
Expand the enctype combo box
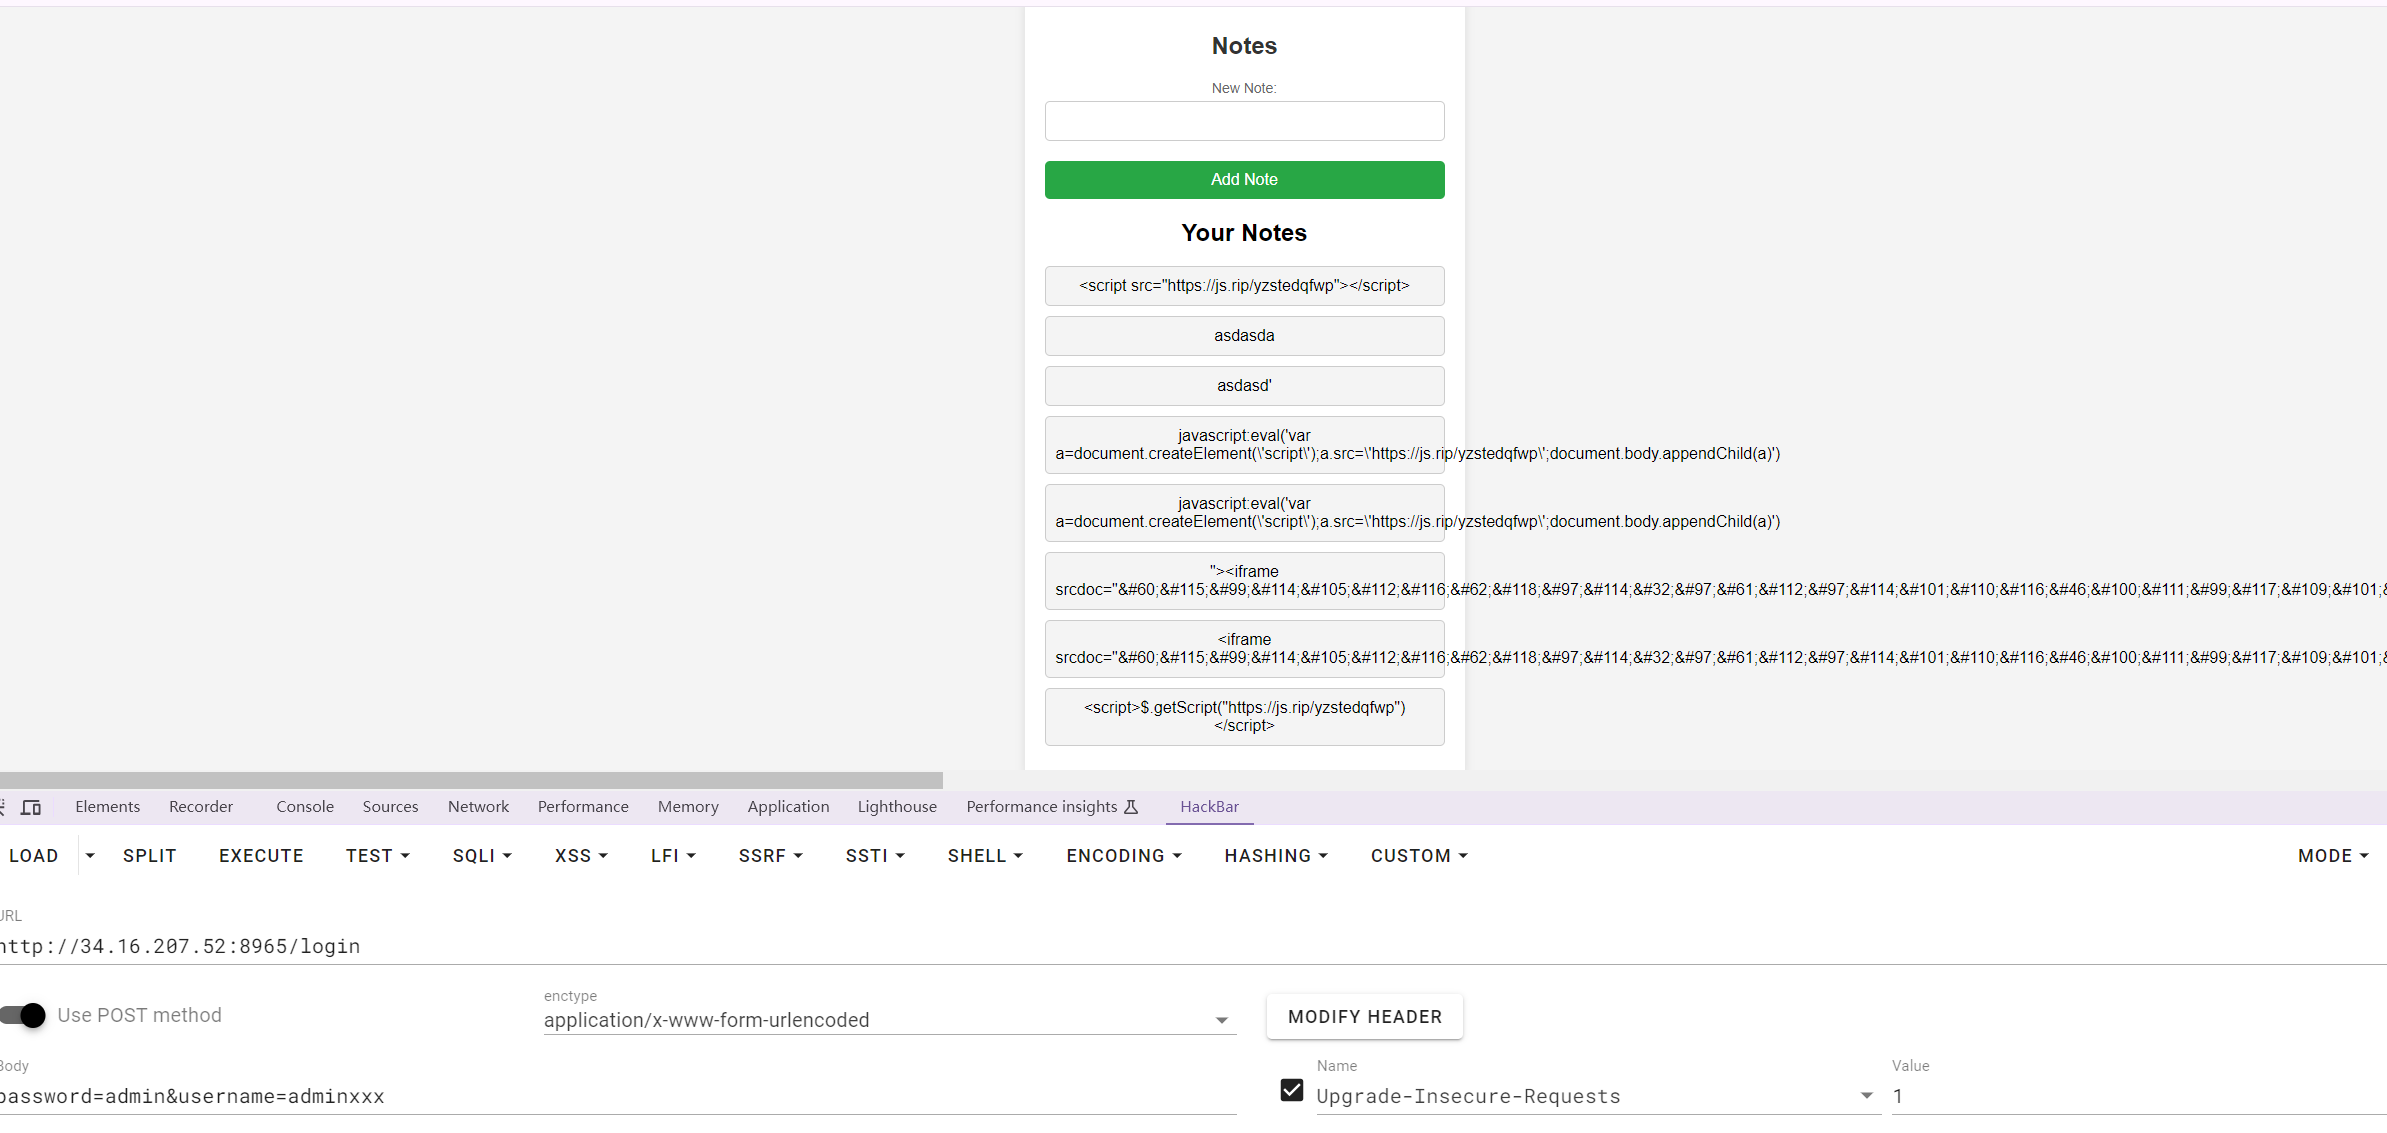pyautogui.click(x=1221, y=1020)
